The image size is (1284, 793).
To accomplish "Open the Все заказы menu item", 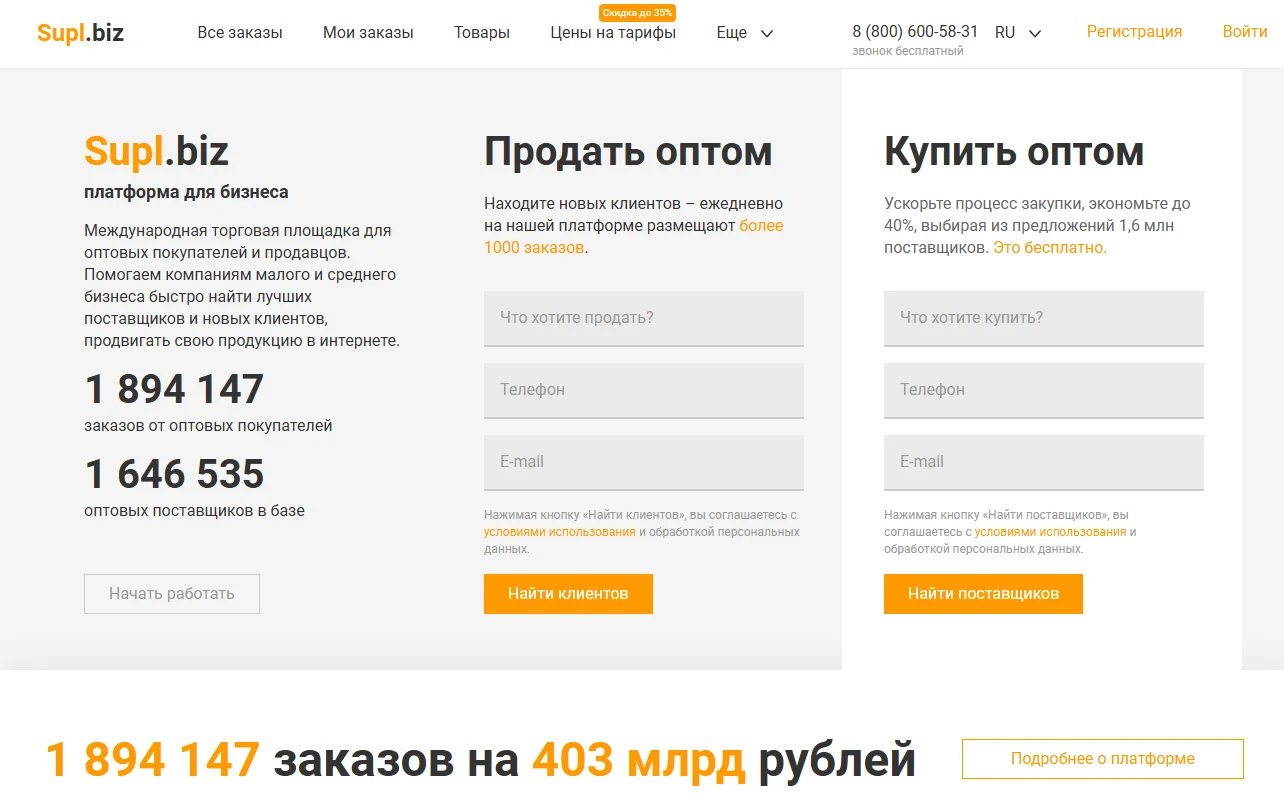I will [240, 33].
